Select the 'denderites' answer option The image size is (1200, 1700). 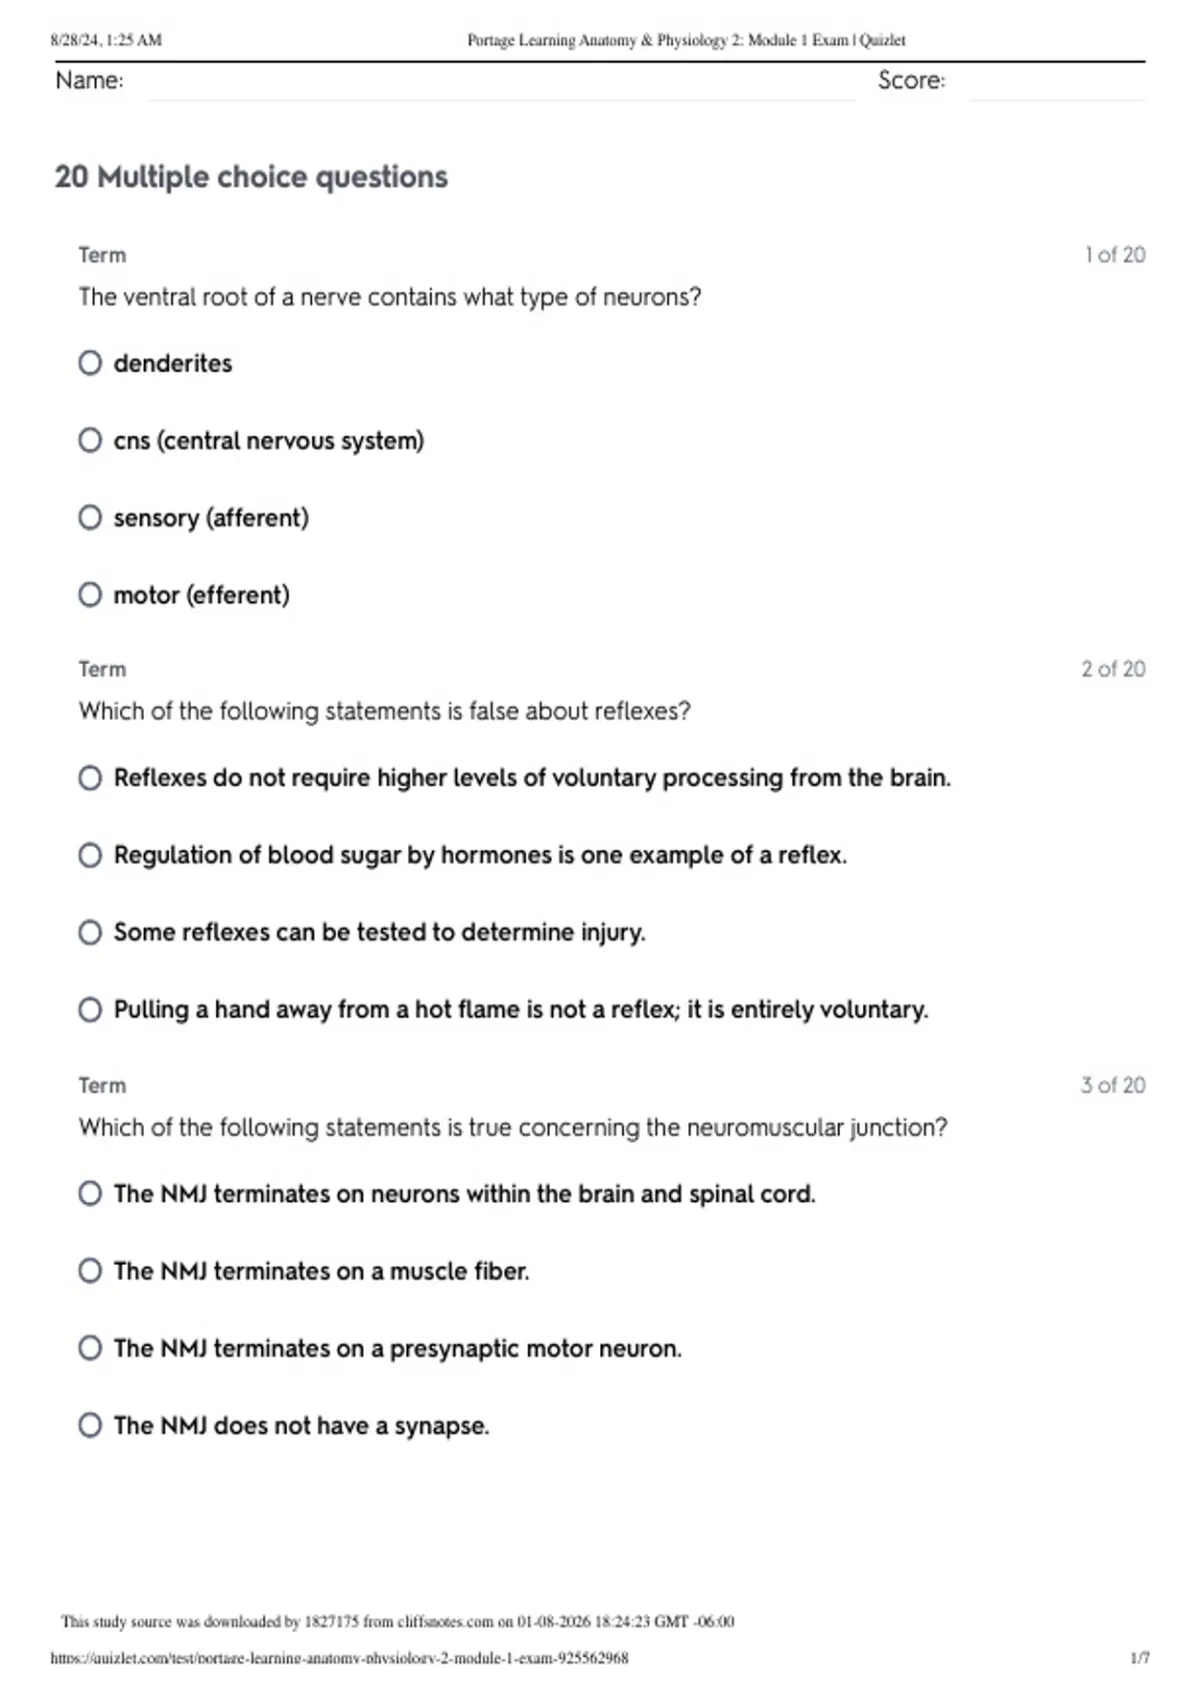[x=90, y=363]
